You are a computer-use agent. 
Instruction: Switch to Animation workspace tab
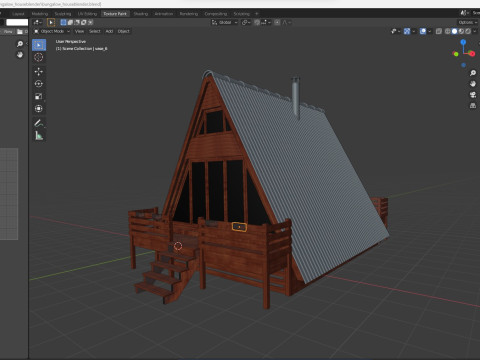[164, 14]
